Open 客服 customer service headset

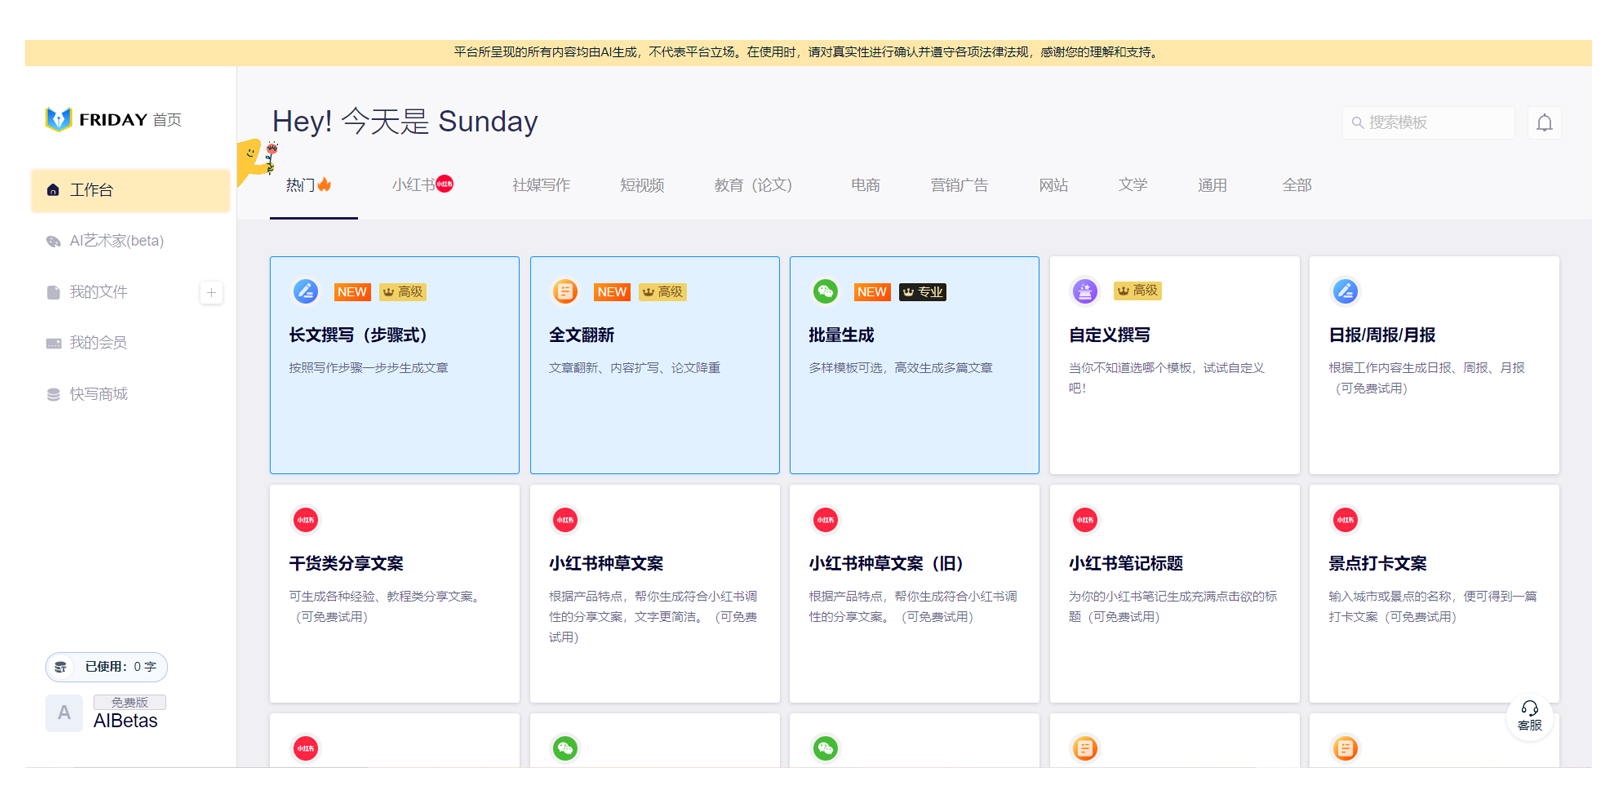pyautogui.click(x=1529, y=716)
